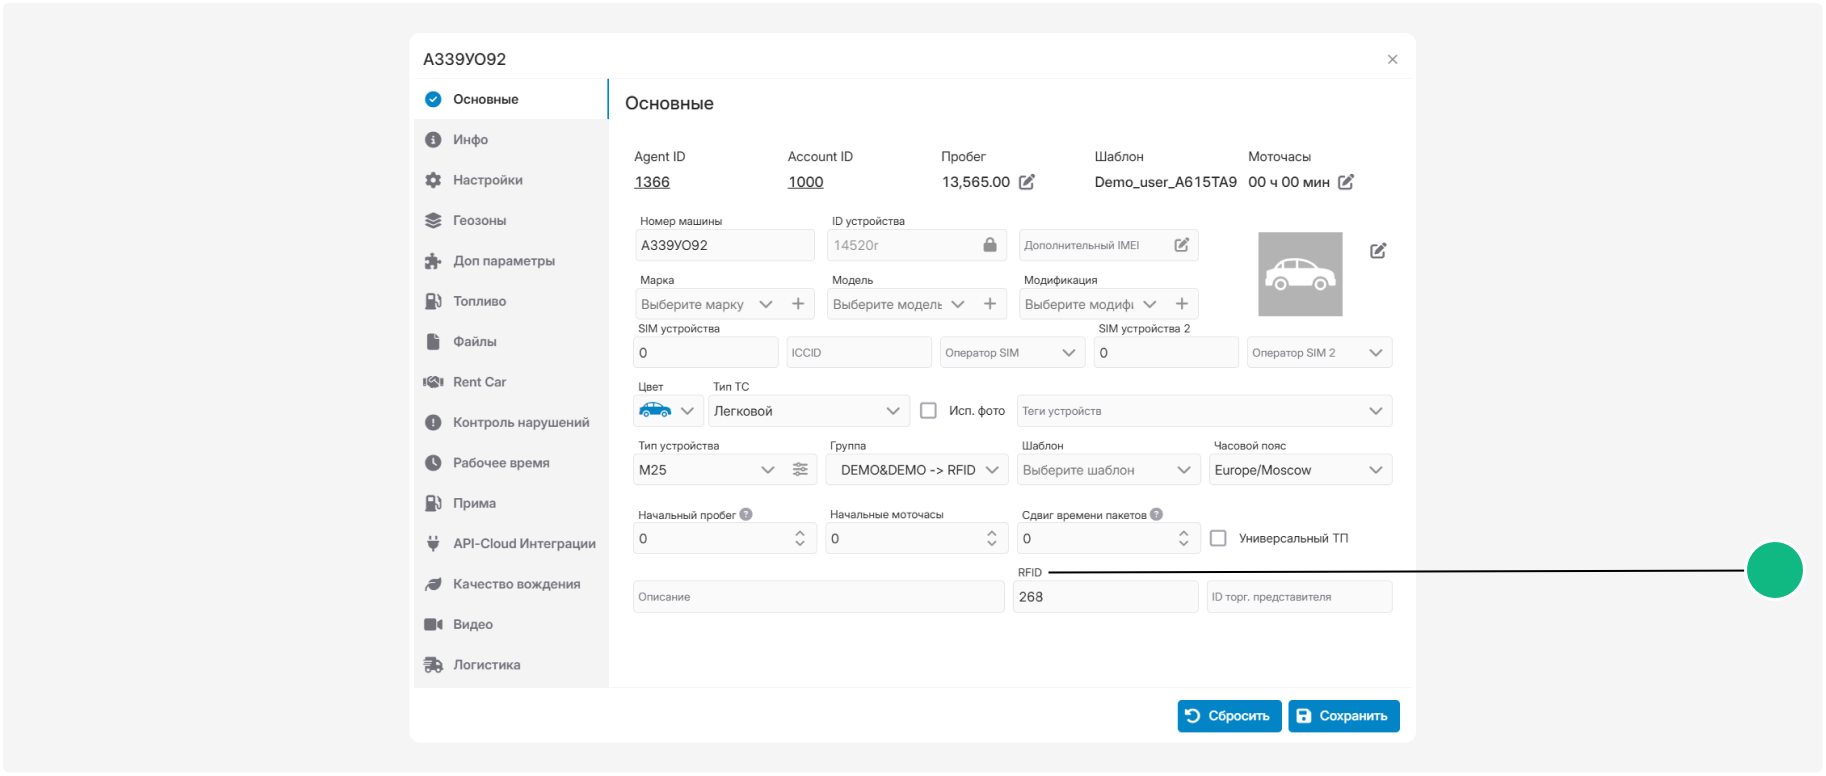Click the Дополнительный IMEI edit icon
Screen dimensions: 1826x776
click(x=1182, y=245)
